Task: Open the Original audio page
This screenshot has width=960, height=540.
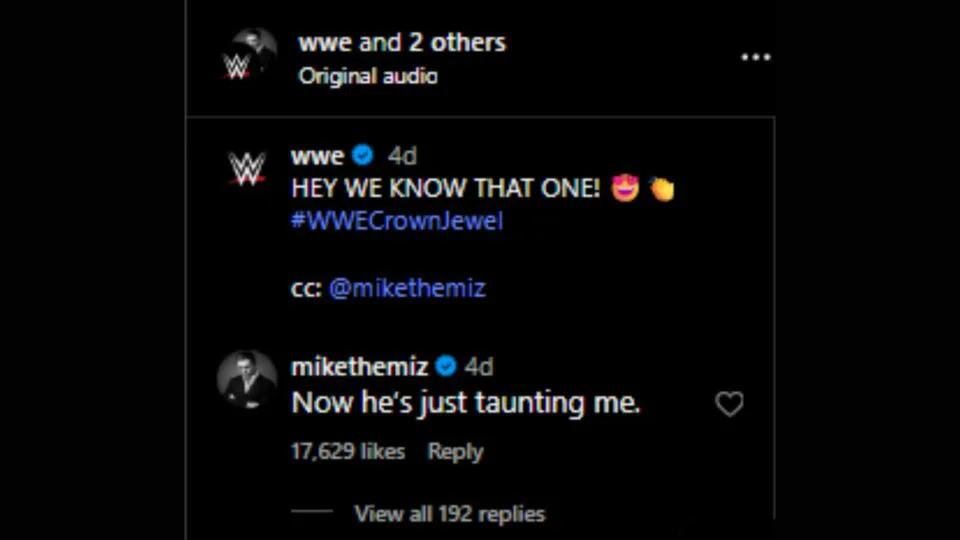Action: [367, 76]
